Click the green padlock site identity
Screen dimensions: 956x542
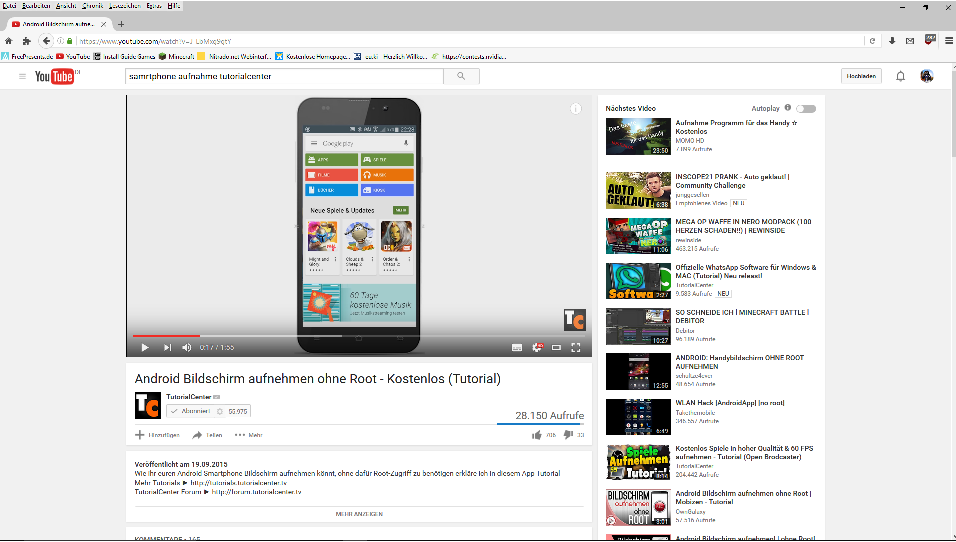click(70, 41)
